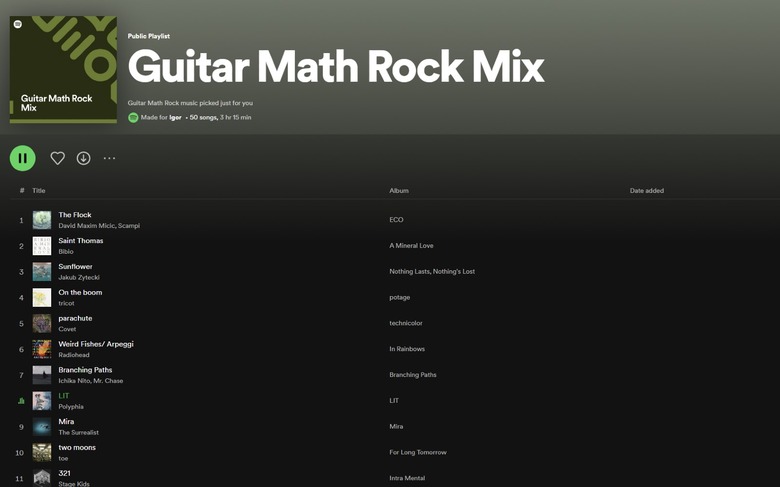This screenshot has width=780, height=487.
Task: Click the Spotify logo next to Made for
Action: coord(133,117)
